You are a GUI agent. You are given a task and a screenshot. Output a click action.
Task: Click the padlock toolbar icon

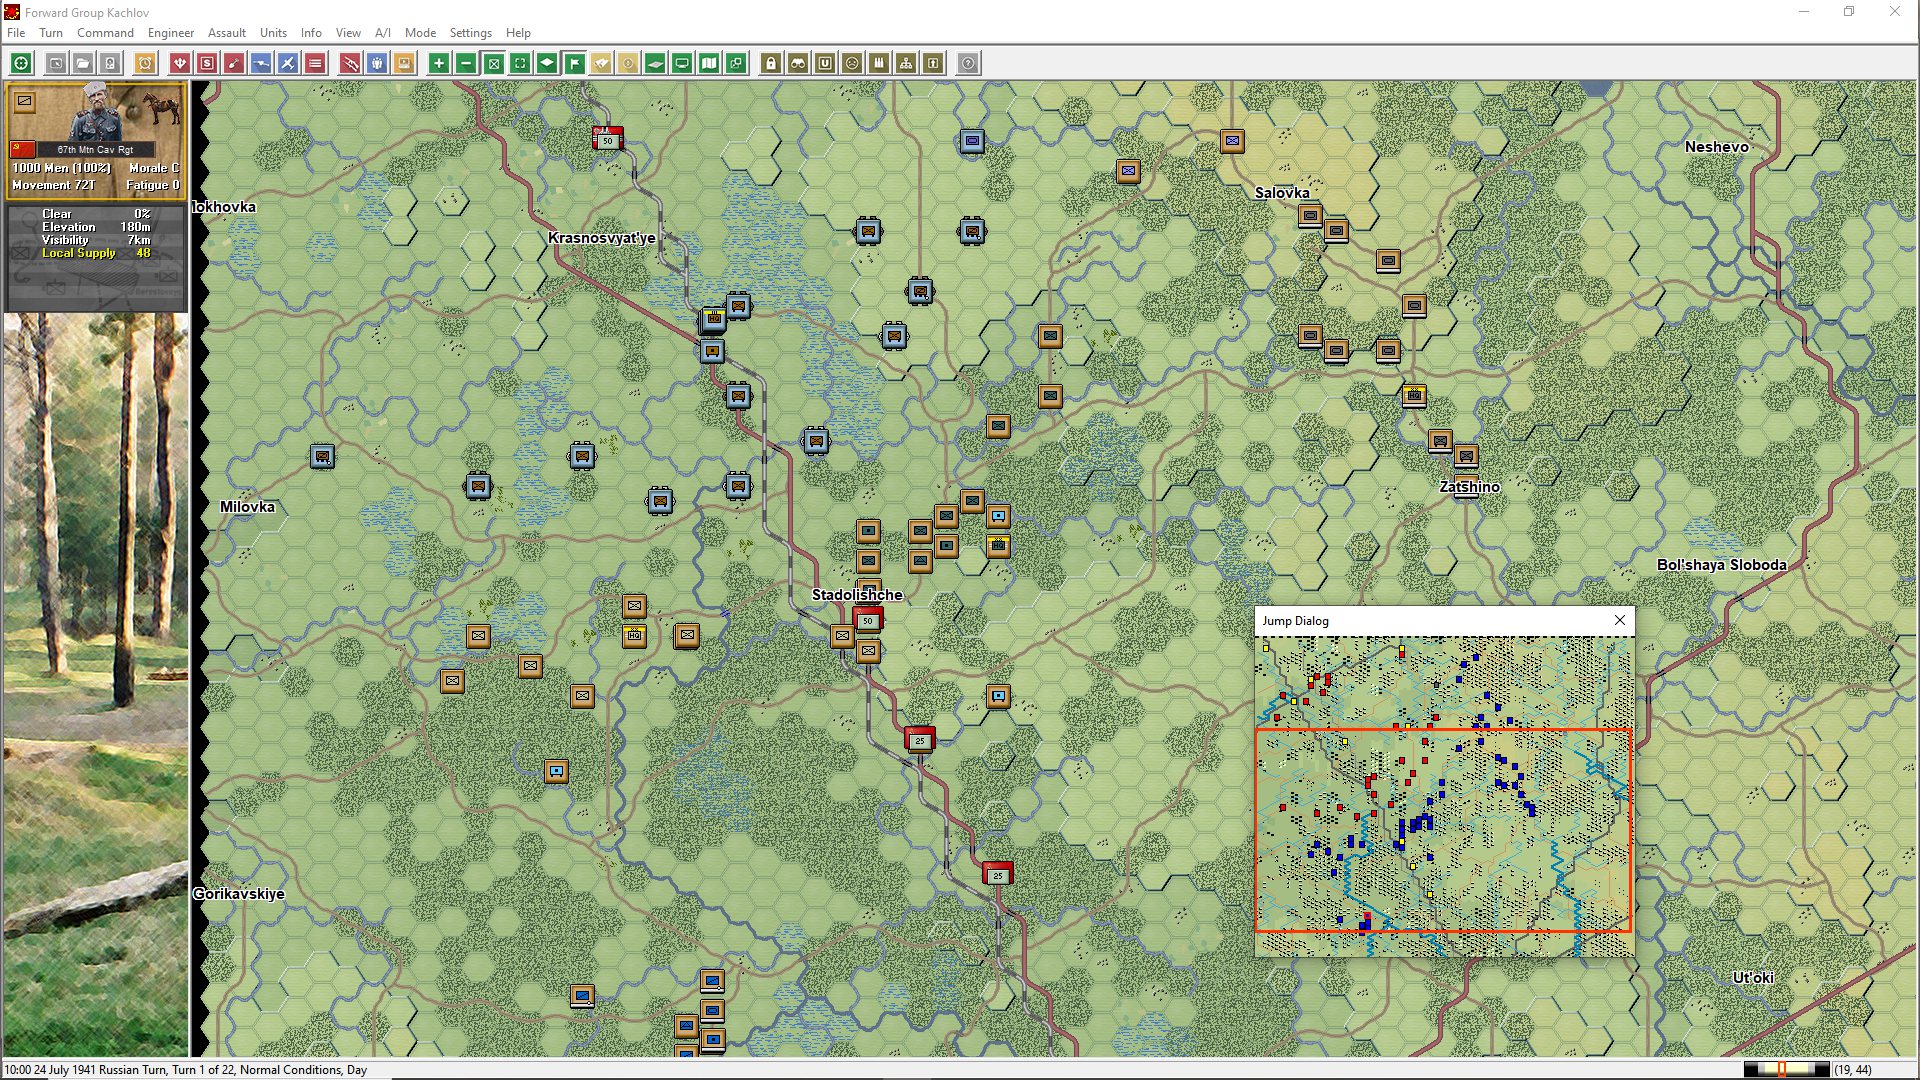771,63
